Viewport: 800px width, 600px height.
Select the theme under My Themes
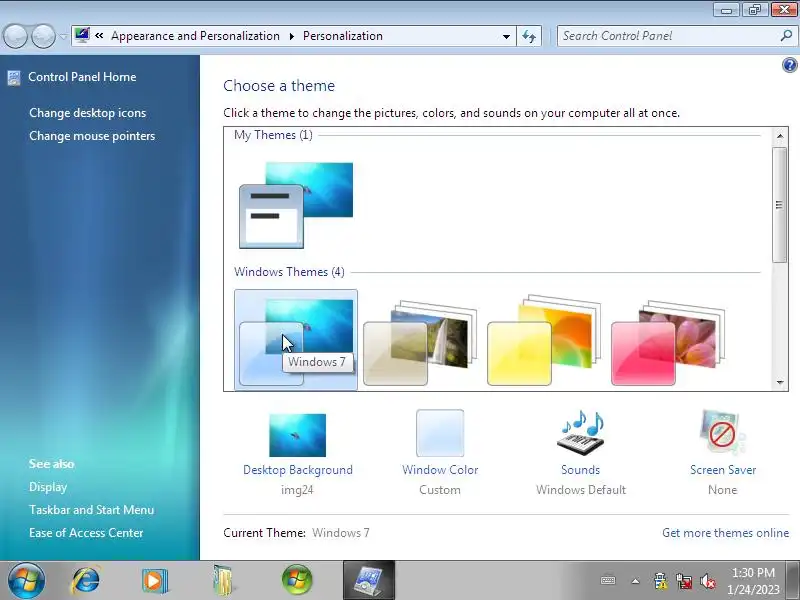pyautogui.click(x=296, y=205)
